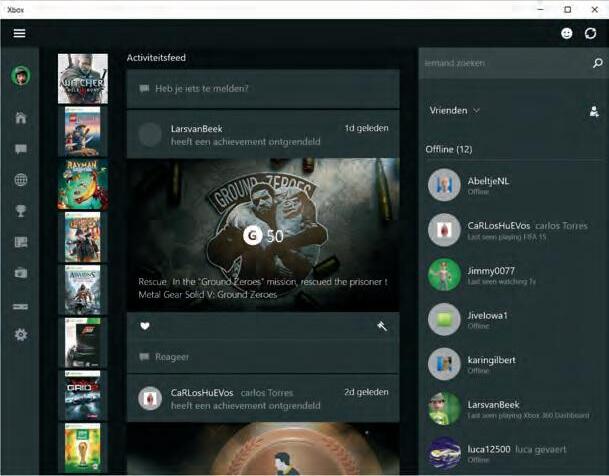Click the smiley feedback icon

(567, 33)
